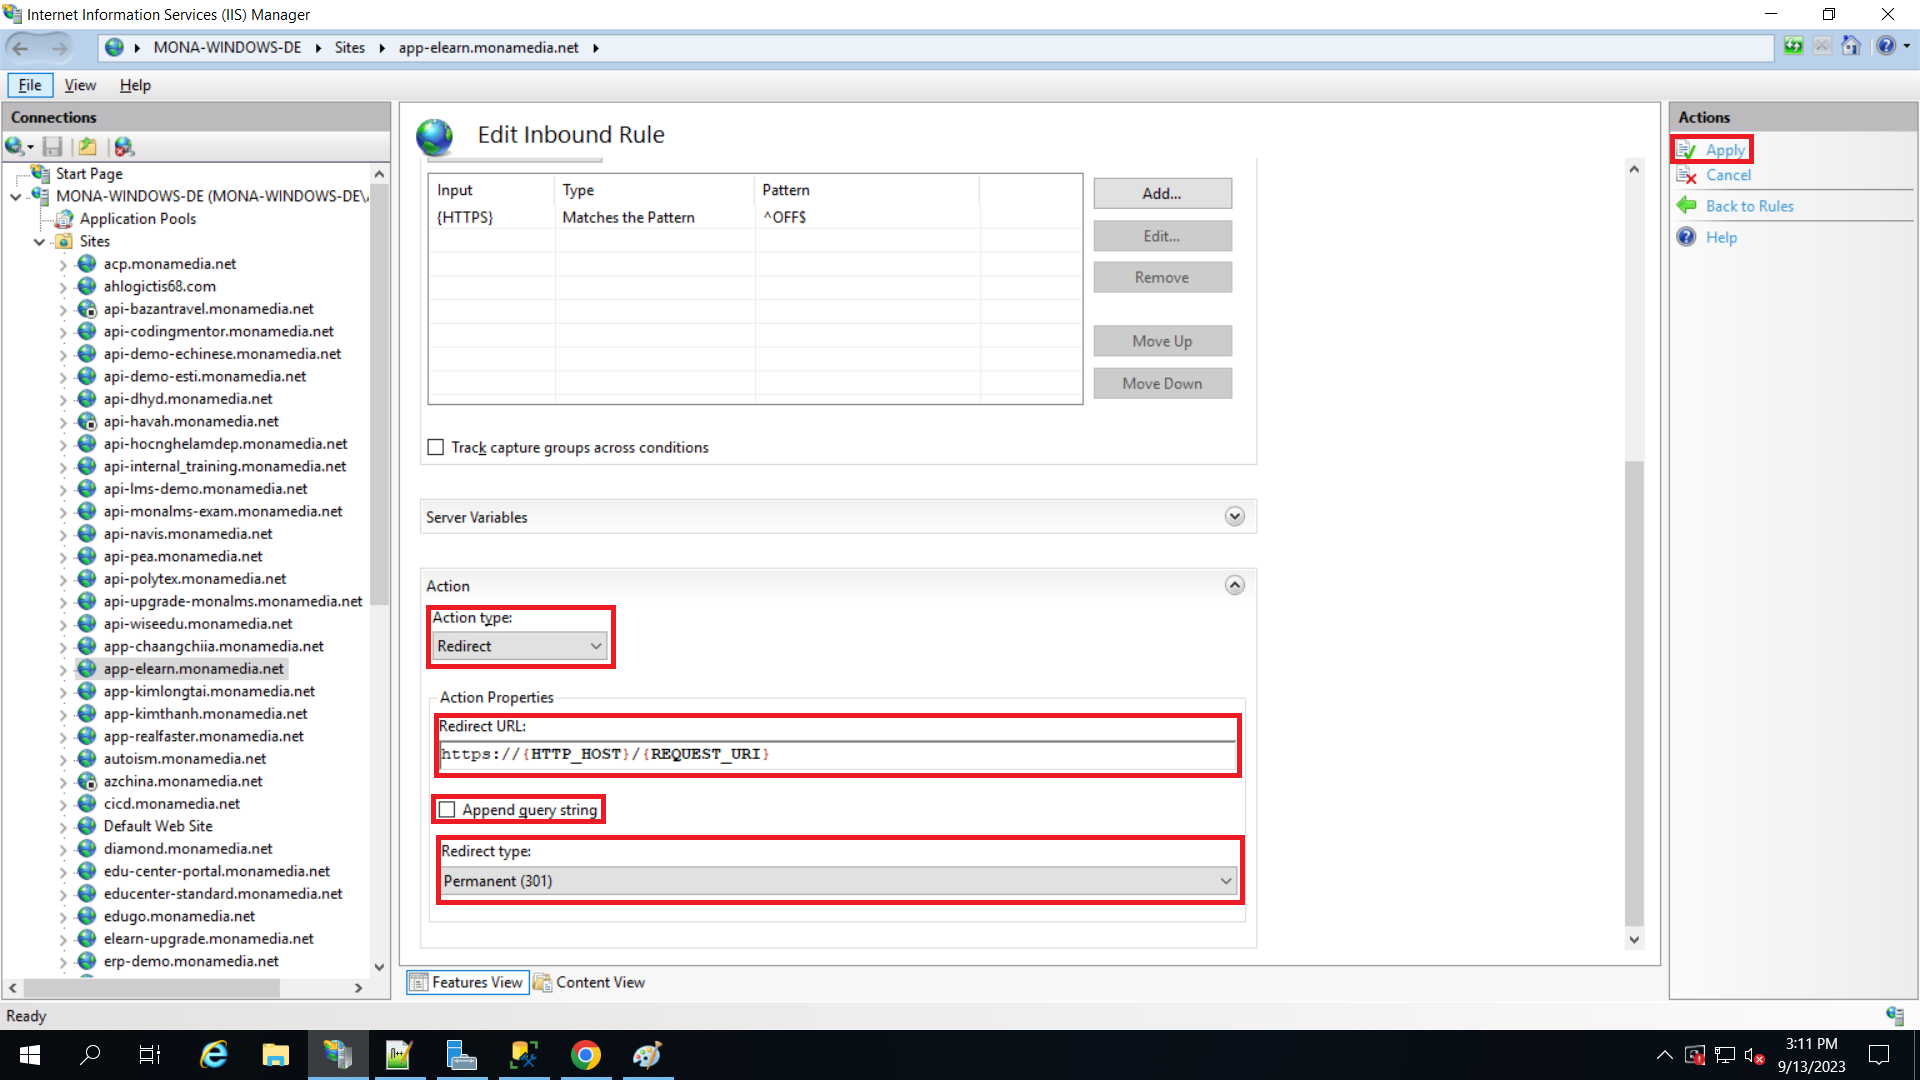This screenshot has width=1920, height=1080.
Task: Click the Paint taskbar icon
Action: point(647,1055)
